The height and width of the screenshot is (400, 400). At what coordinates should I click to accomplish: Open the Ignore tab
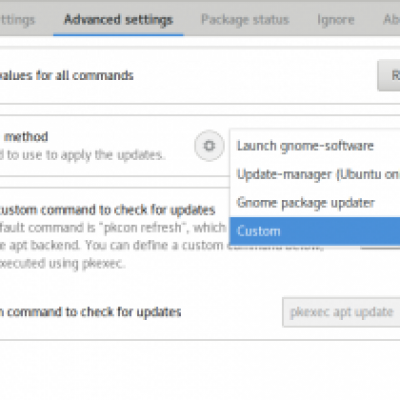[x=336, y=20]
